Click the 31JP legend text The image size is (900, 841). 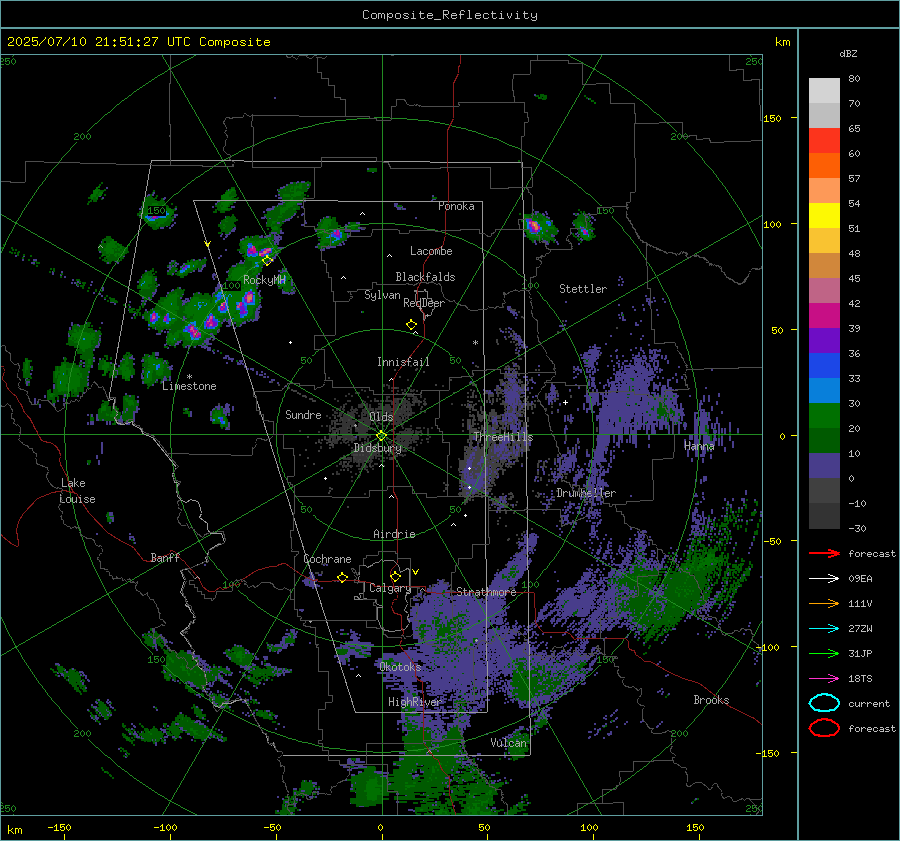click(860, 653)
